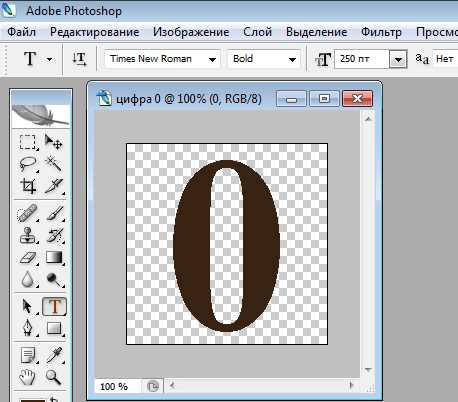This screenshot has height=402, width=458.
Task: Click the foreground color swatch
Action: pyautogui.click(x=33, y=400)
